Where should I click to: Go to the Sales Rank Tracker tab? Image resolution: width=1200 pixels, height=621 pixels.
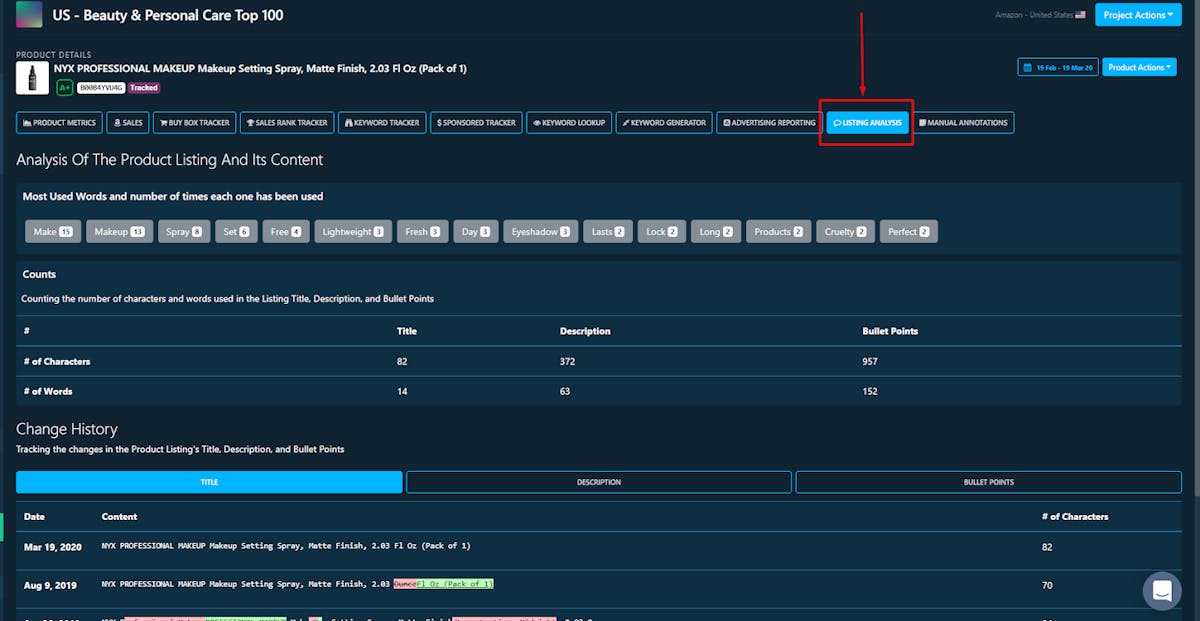click(x=287, y=123)
